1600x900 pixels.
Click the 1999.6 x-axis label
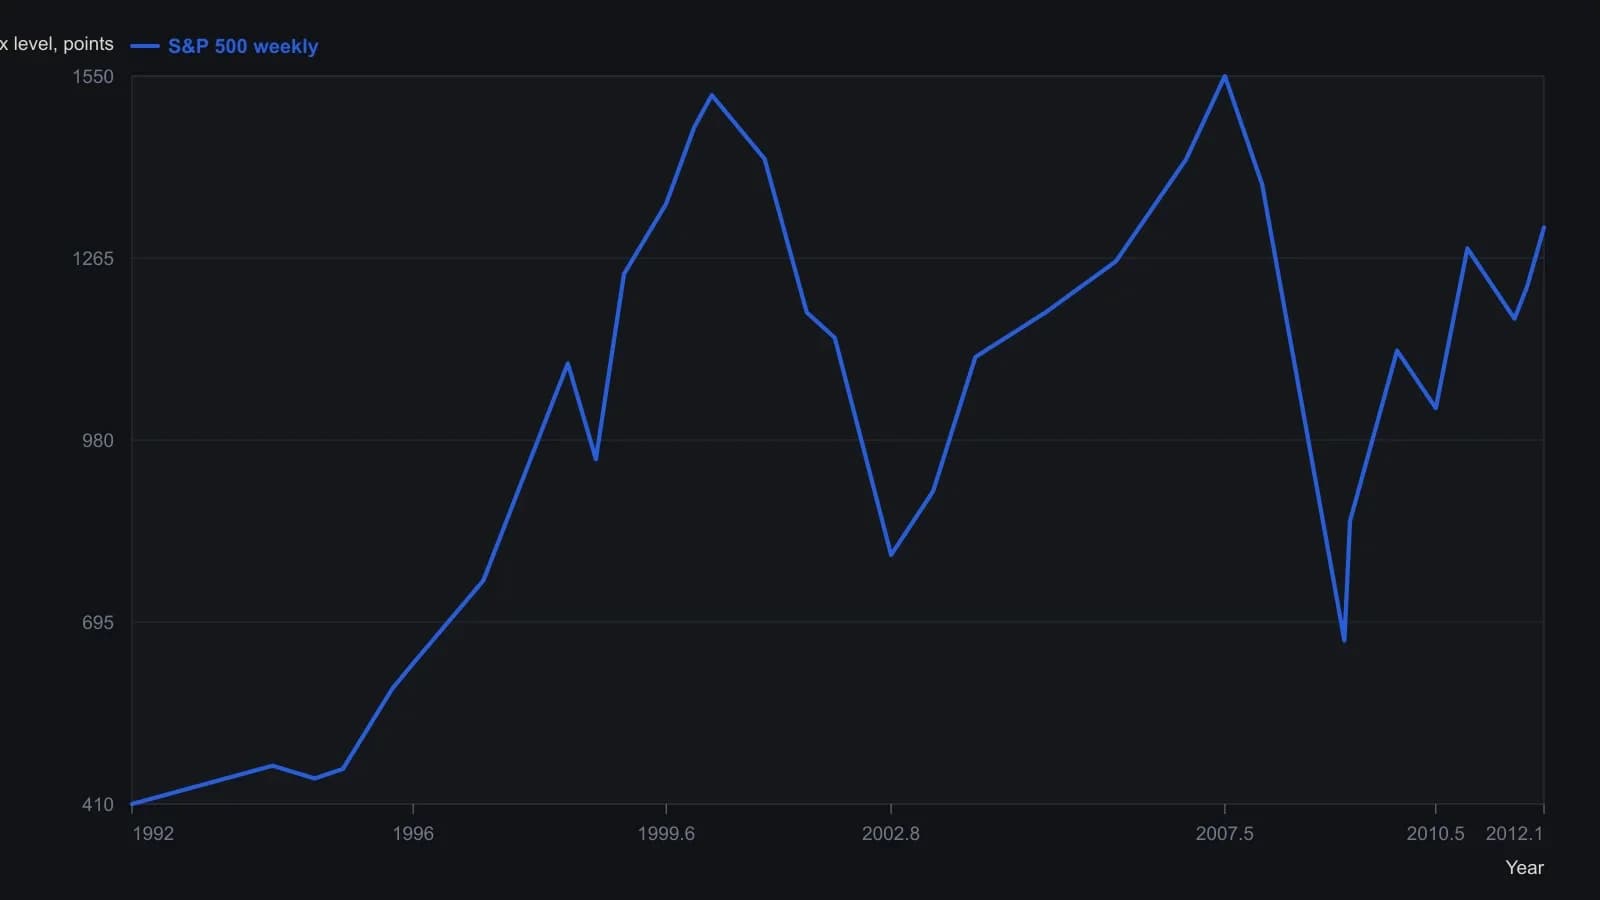click(x=666, y=834)
